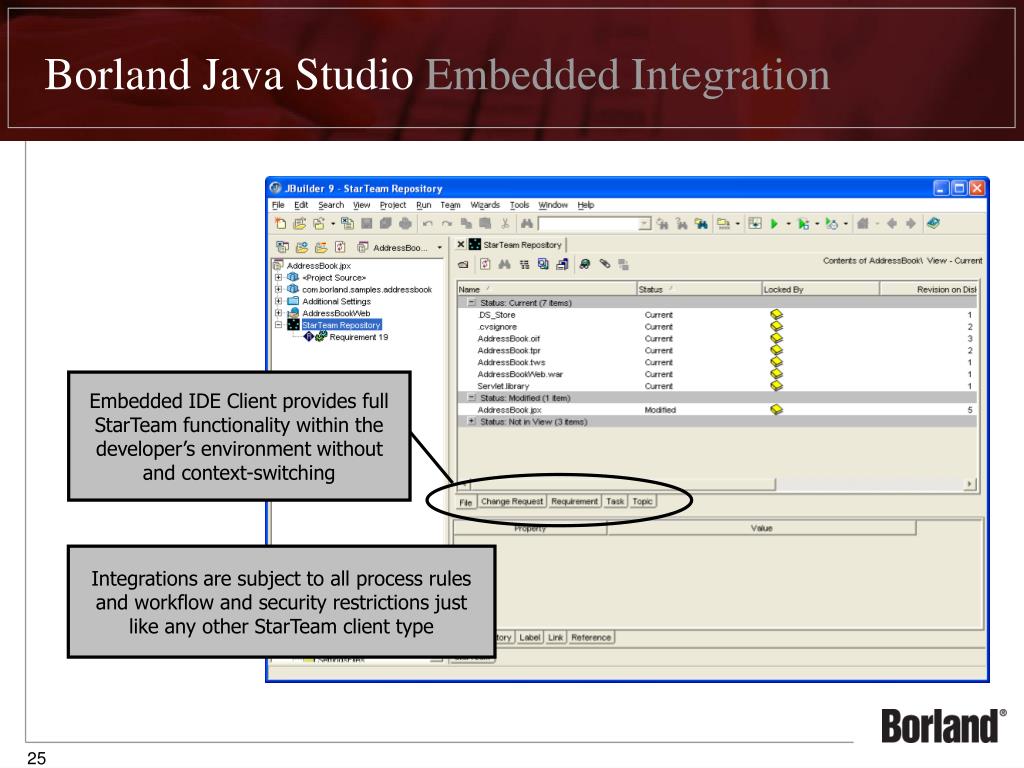Click the Help book icon
The image size is (1024, 768).
933,223
